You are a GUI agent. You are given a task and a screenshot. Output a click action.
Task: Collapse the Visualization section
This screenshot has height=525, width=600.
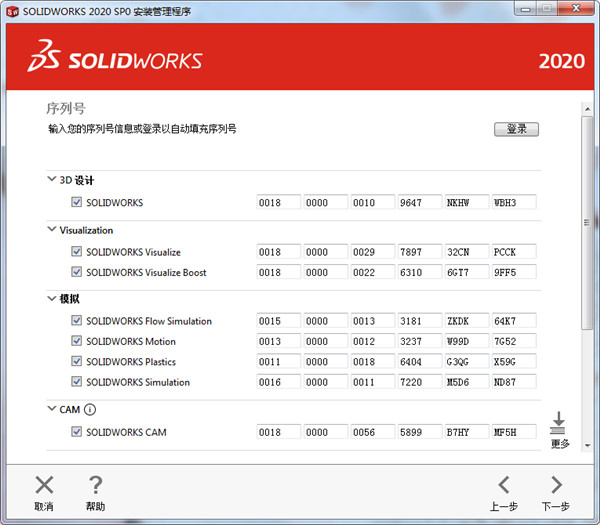click(52, 230)
